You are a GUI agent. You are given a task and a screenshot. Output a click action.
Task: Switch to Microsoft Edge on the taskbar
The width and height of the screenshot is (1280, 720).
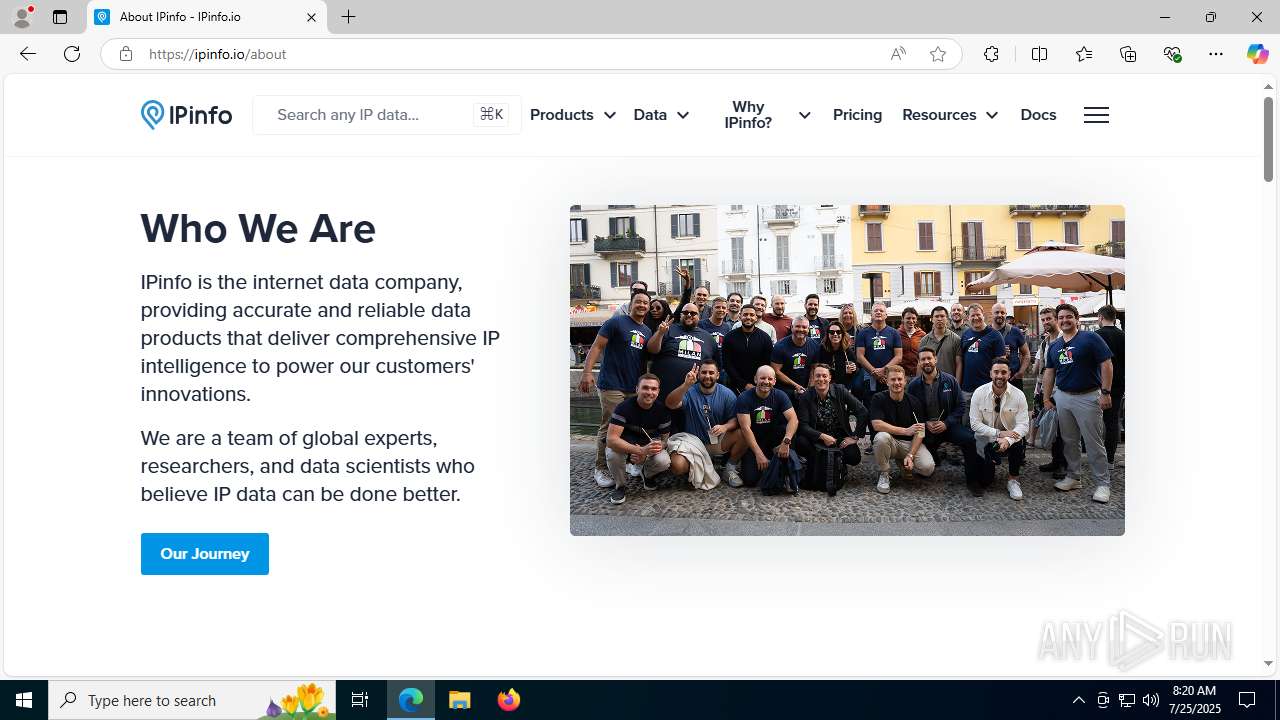coord(411,700)
